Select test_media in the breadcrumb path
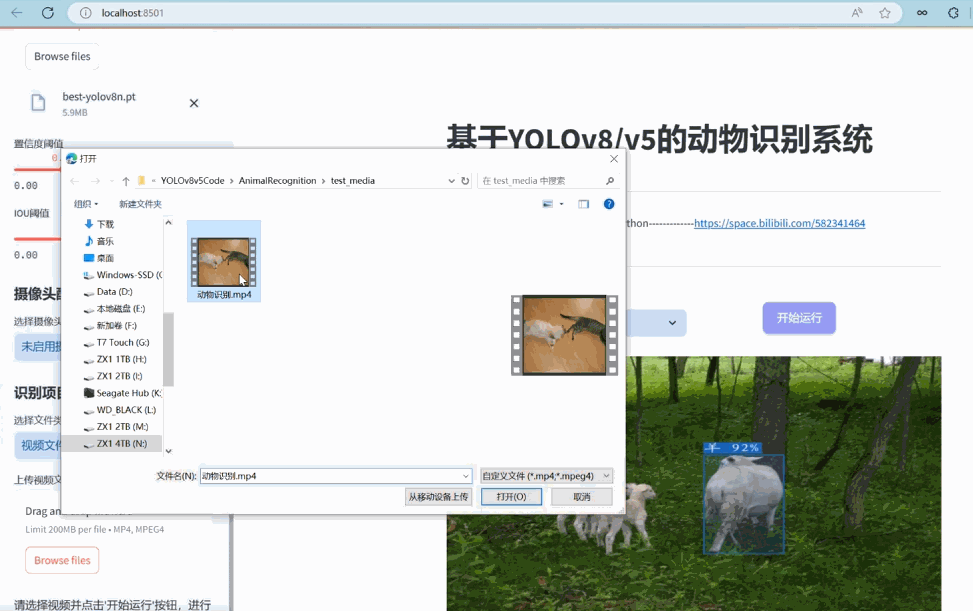Viewport: 973px width, 611px height. pyautogui.click(x=352, y=181)
